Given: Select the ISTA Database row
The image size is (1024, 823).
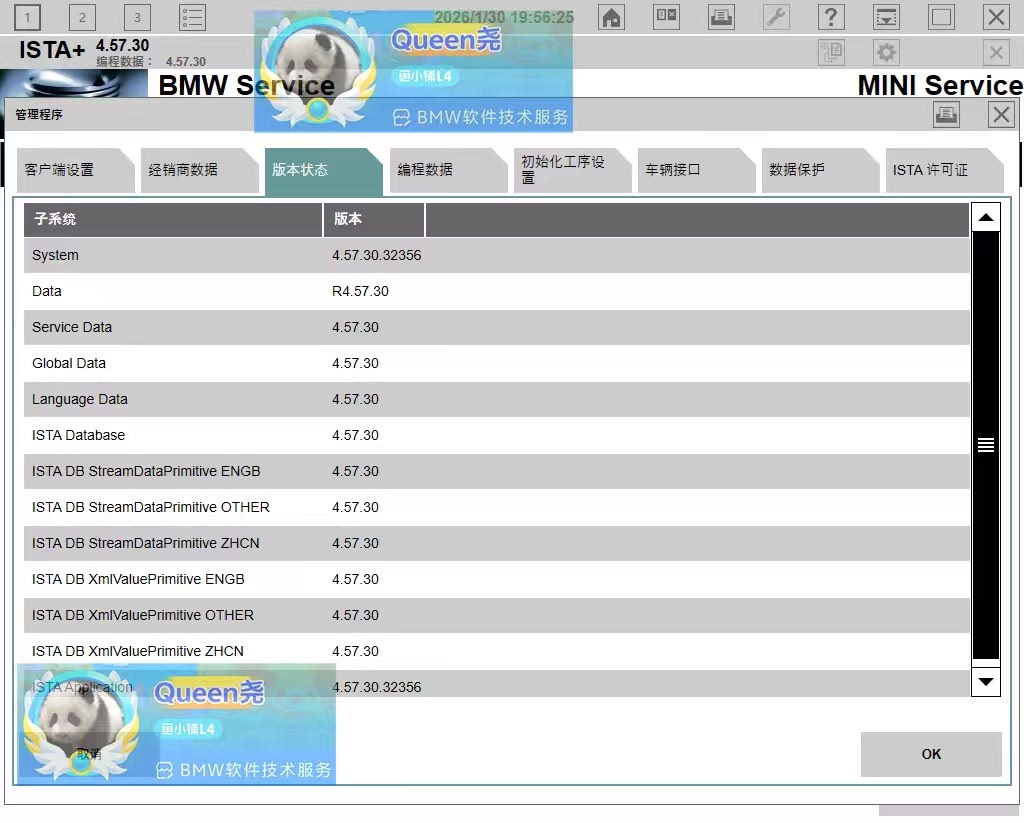Looking at the screenshot, I should pos(496,435).
